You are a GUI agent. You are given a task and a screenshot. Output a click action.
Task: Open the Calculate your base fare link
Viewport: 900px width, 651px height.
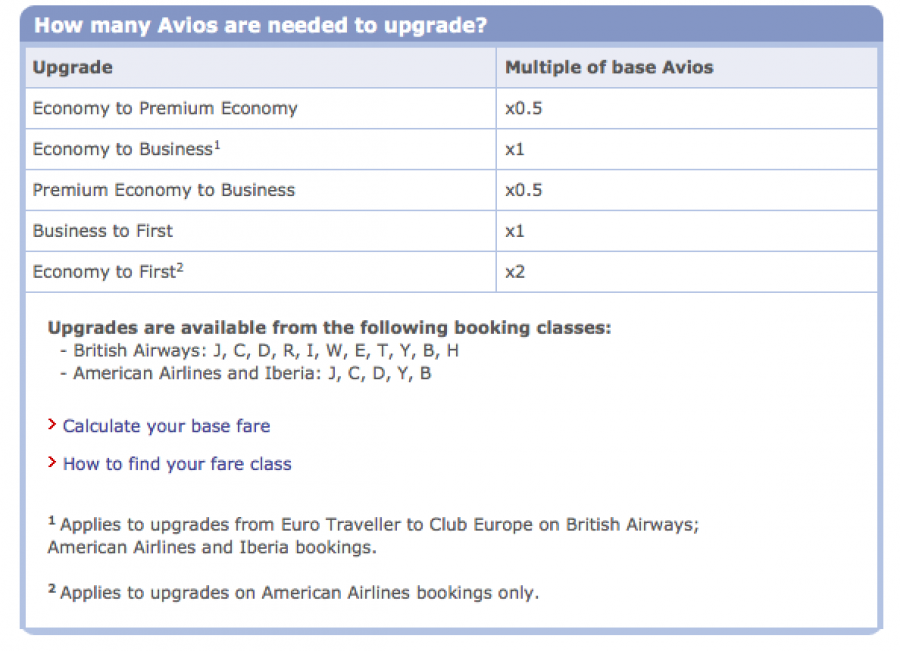pos(166,426)
